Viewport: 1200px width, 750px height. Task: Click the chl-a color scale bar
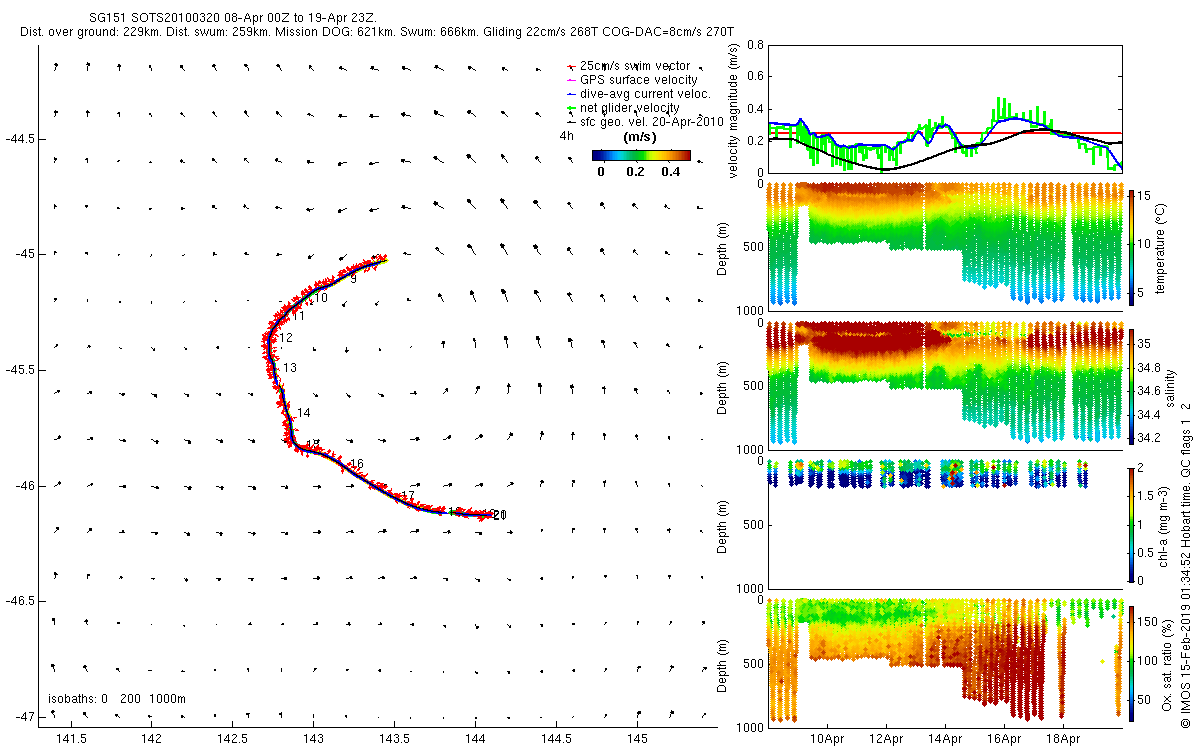pos(1132,523)
